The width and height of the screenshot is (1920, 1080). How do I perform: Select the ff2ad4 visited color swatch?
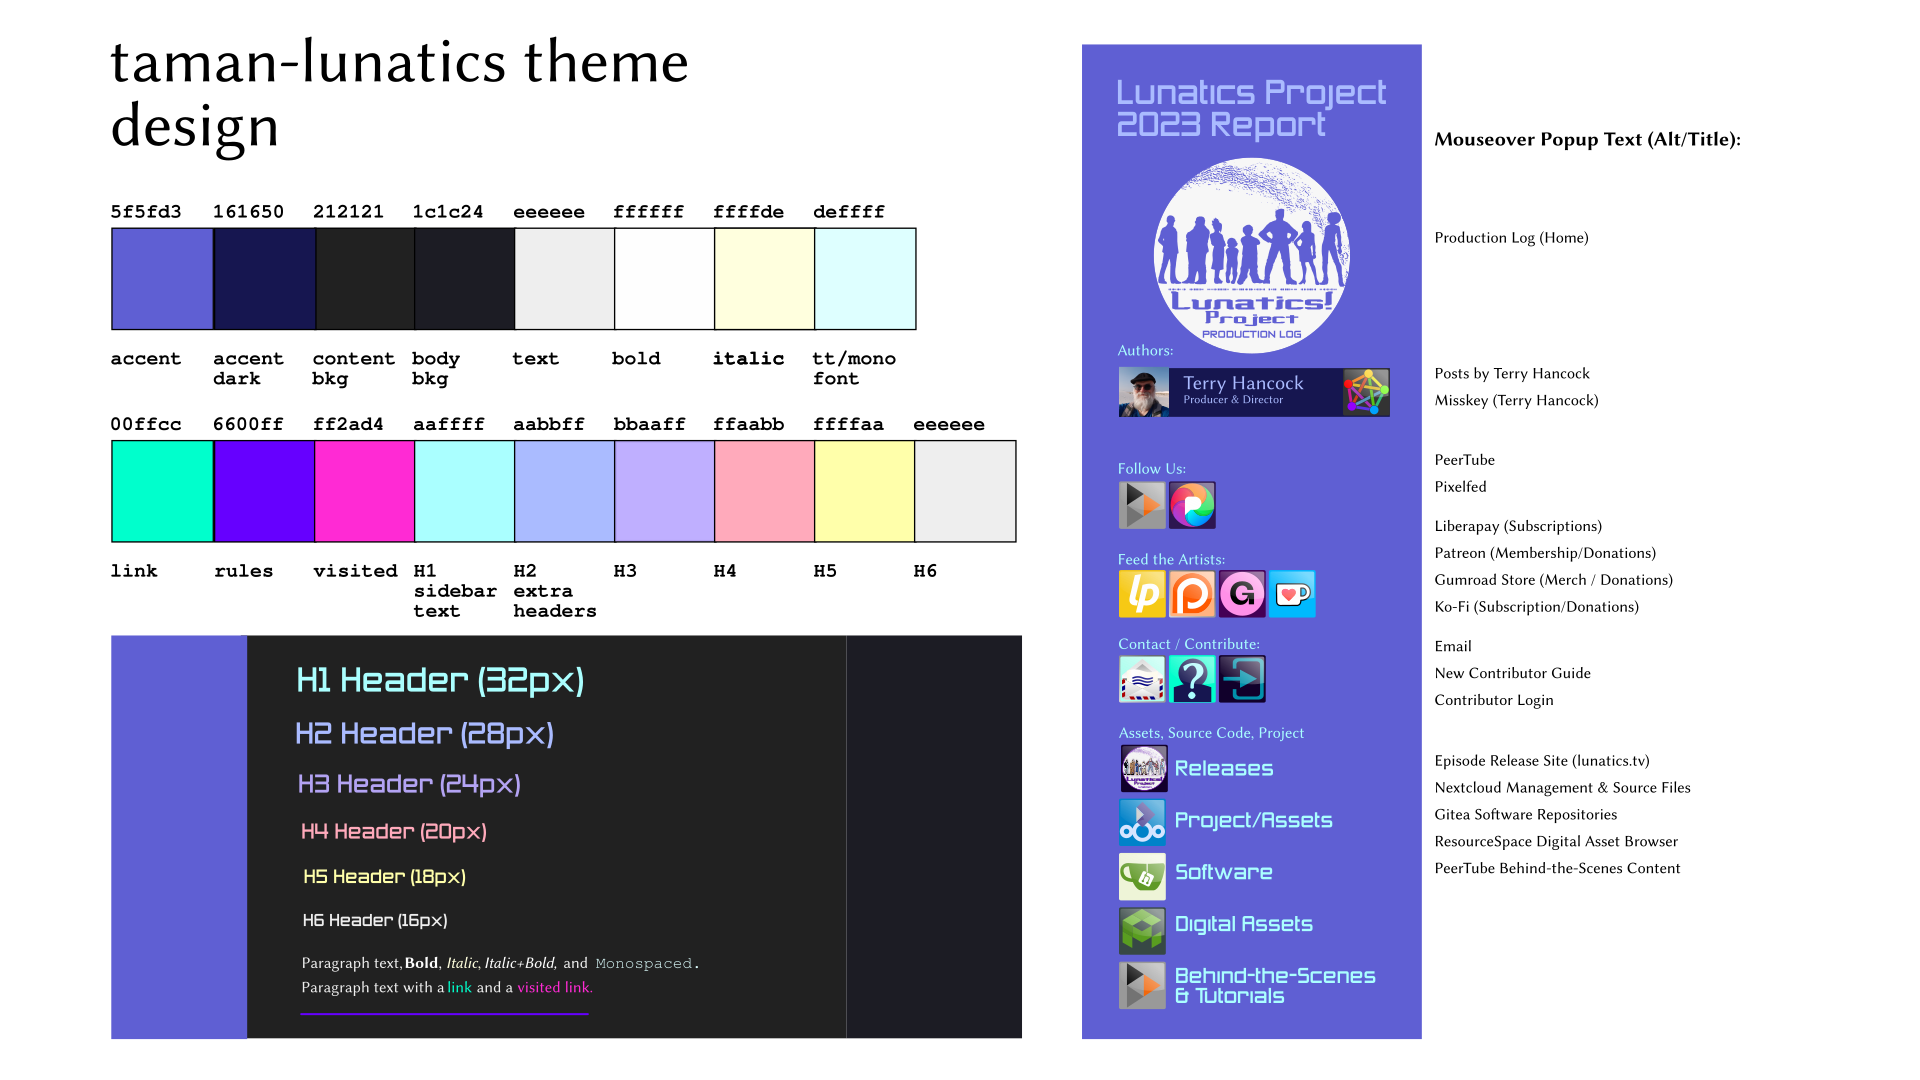[364, 492]
